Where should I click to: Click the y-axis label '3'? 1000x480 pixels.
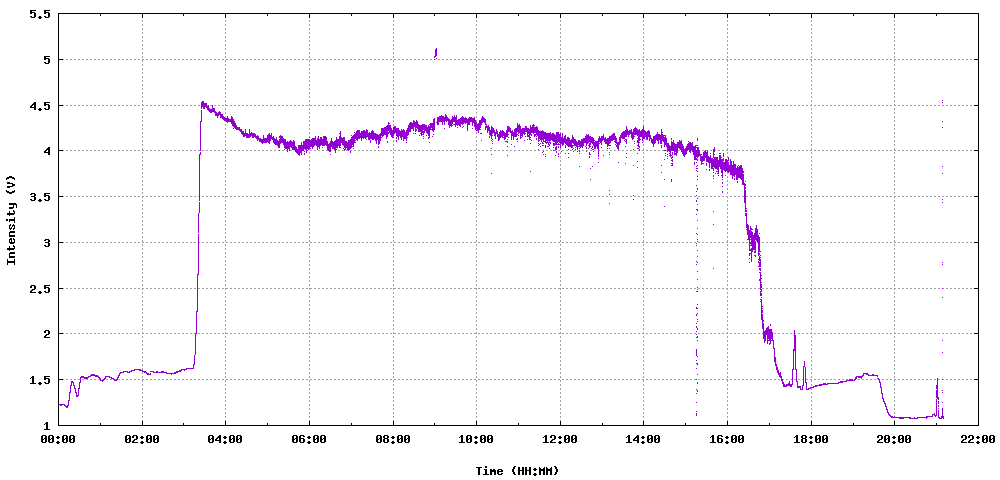46,242
